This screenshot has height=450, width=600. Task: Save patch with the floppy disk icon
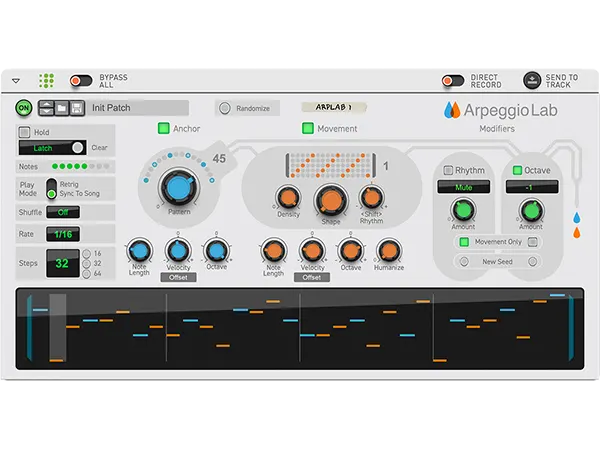click(77, 108)
